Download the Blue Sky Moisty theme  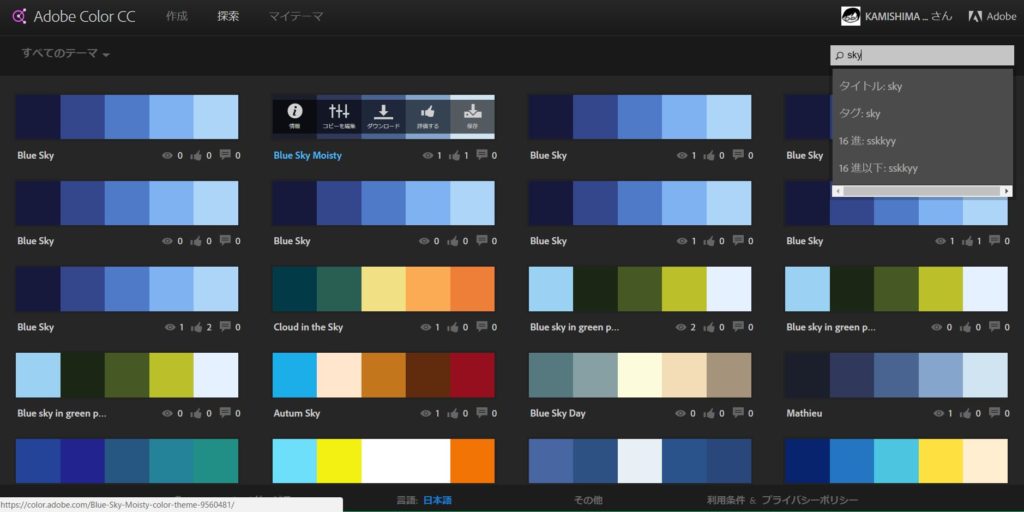click(x=383, y=115)
